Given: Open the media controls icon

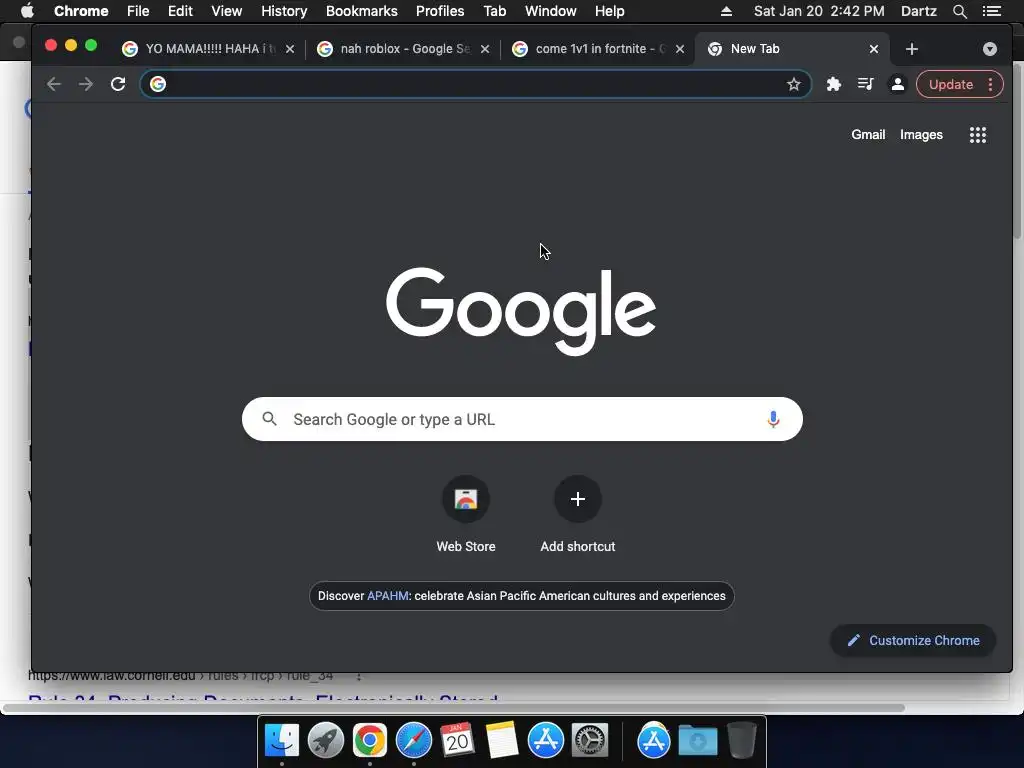Looking at the screenshot, I should point(865,84).
